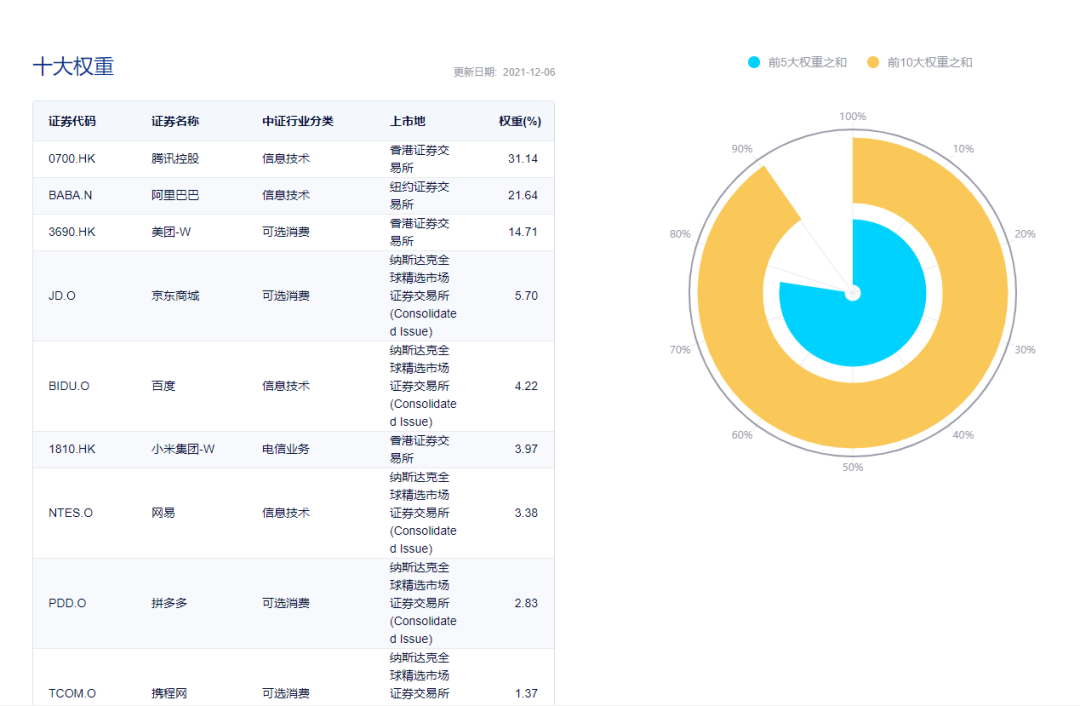
Task: Click the name 百度
Action: click(x=163, y=386)
